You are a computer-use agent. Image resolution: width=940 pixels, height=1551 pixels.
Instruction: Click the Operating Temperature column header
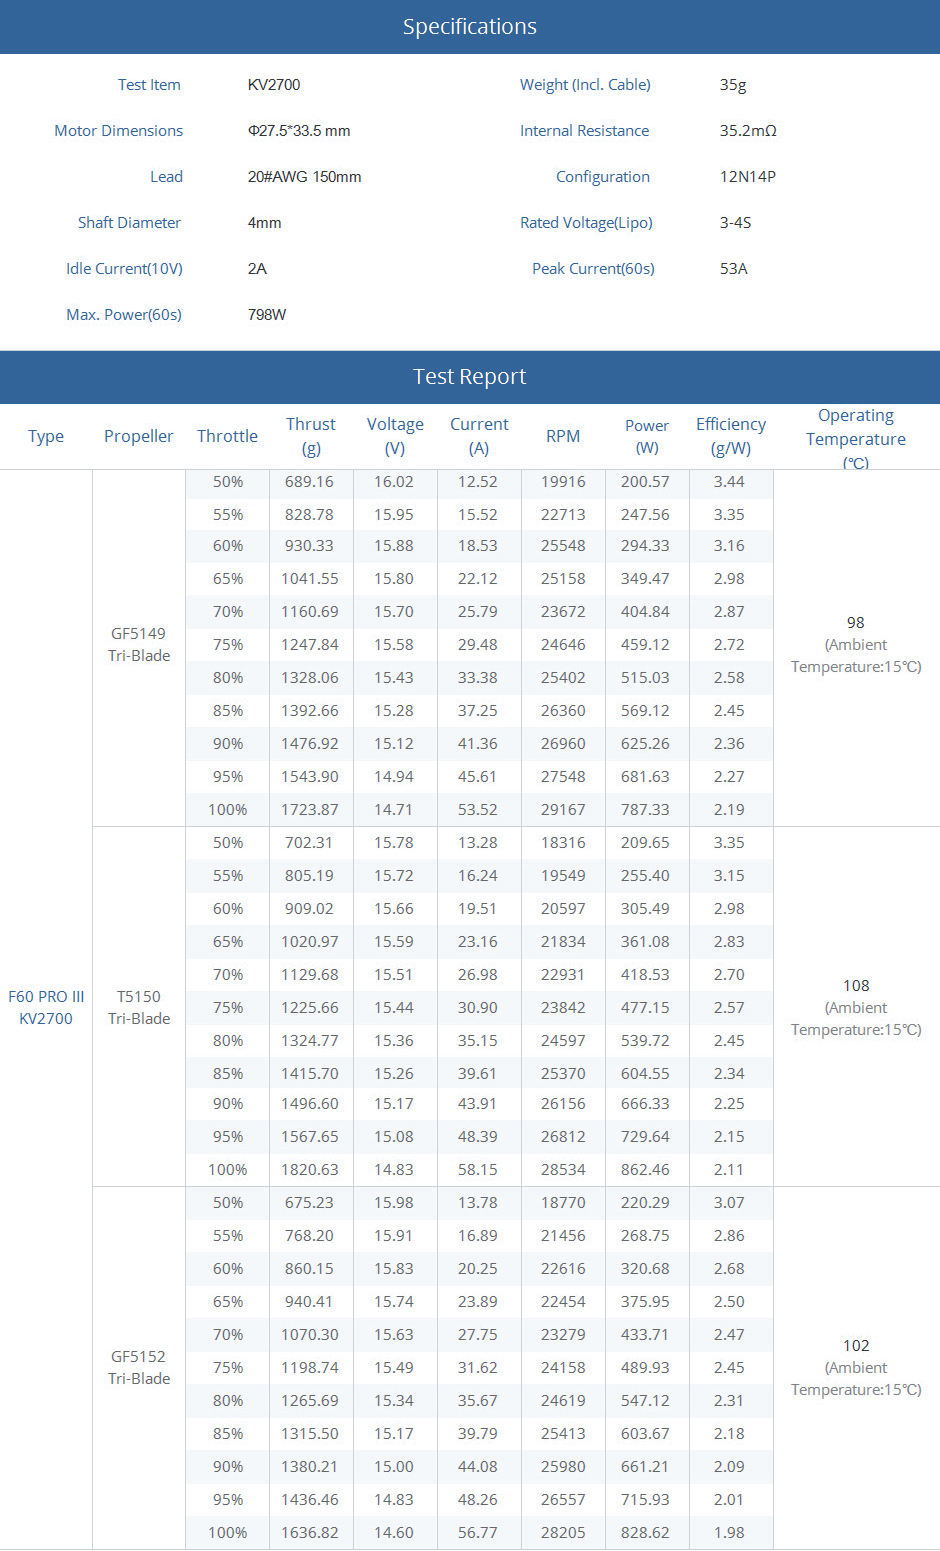pos(855,438)
